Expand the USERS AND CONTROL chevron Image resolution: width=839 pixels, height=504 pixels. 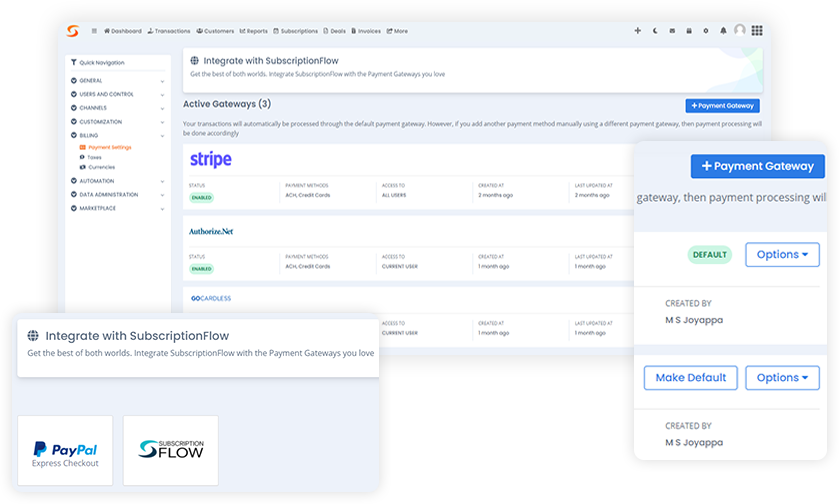coord(162,95)
